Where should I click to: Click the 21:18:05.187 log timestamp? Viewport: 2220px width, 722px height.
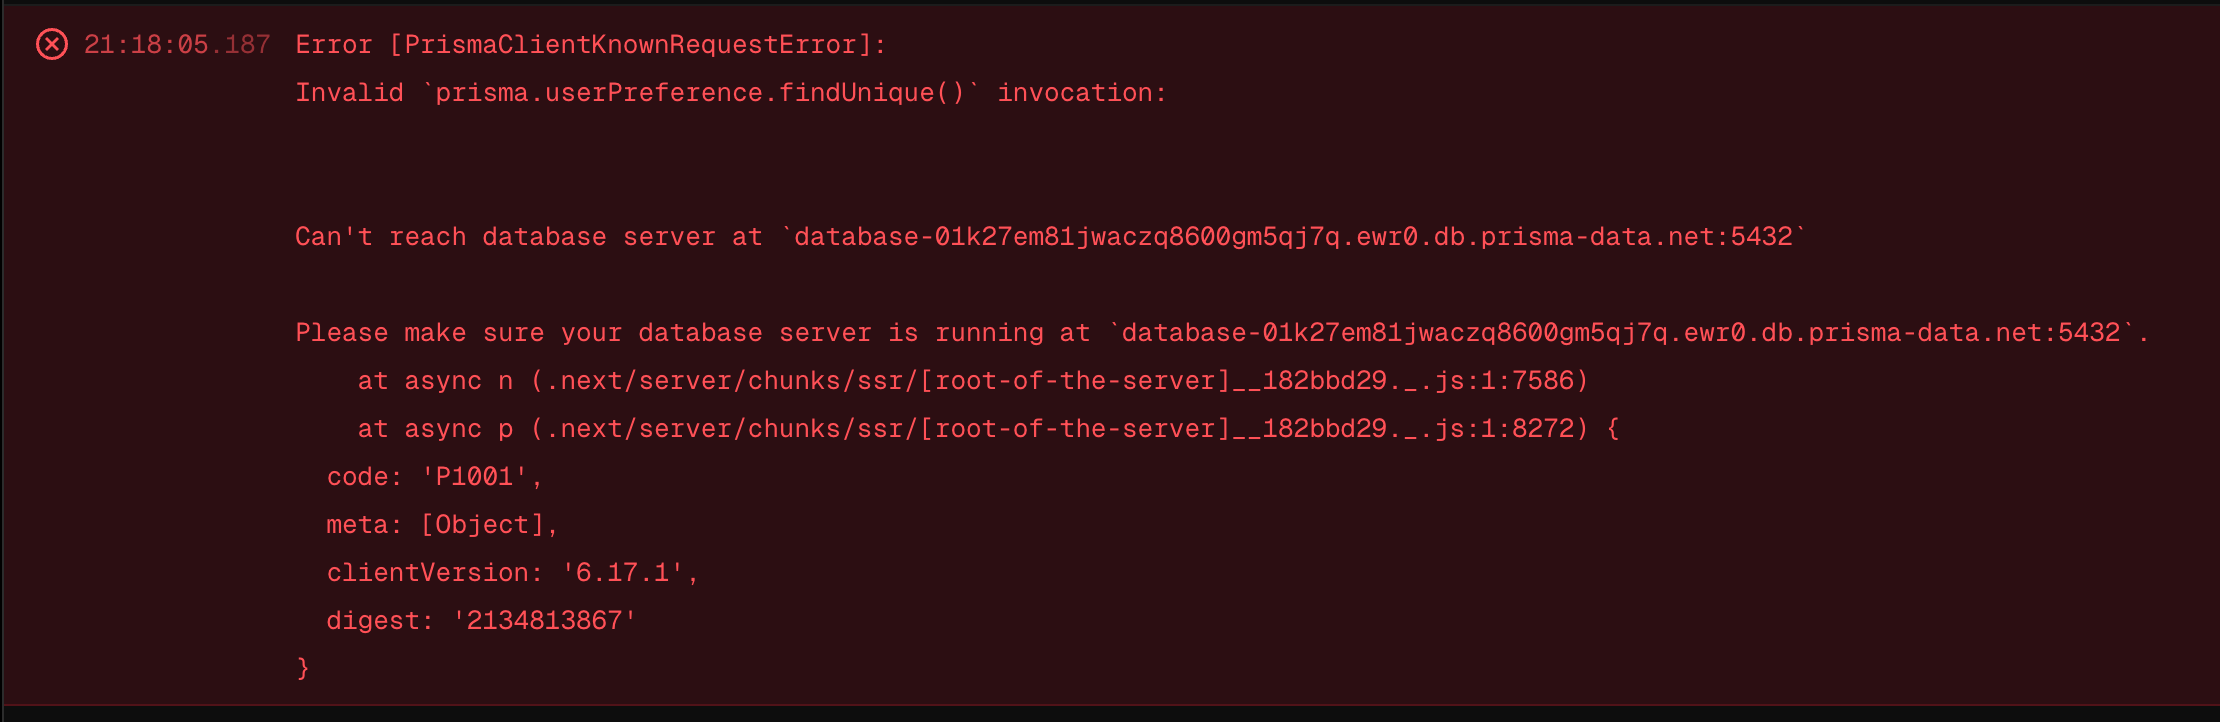[177, 44]
